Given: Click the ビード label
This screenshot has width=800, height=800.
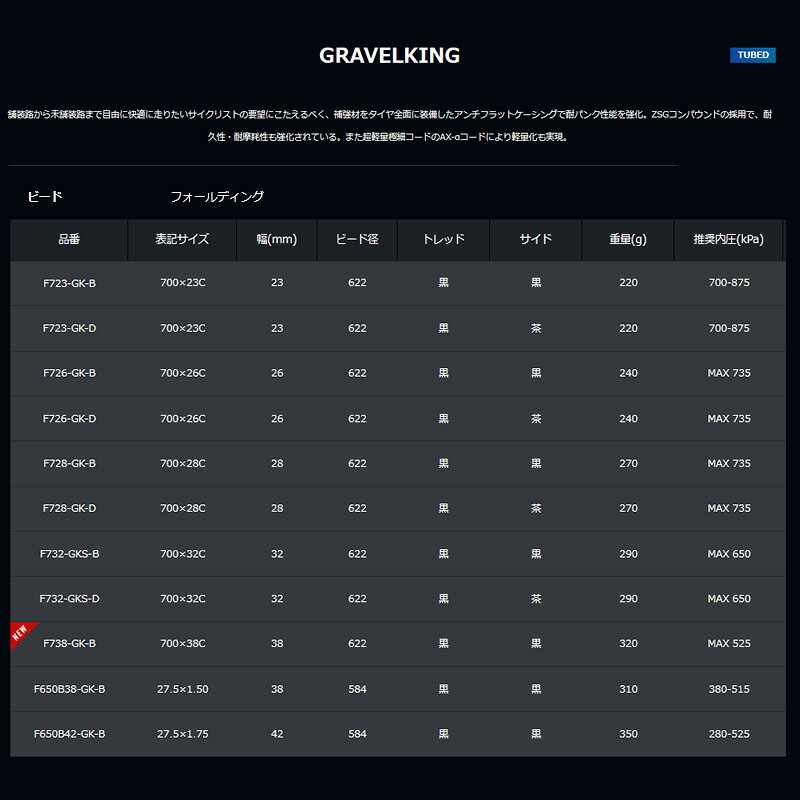Looking at the screenshot, I should (x=44, y=197).
